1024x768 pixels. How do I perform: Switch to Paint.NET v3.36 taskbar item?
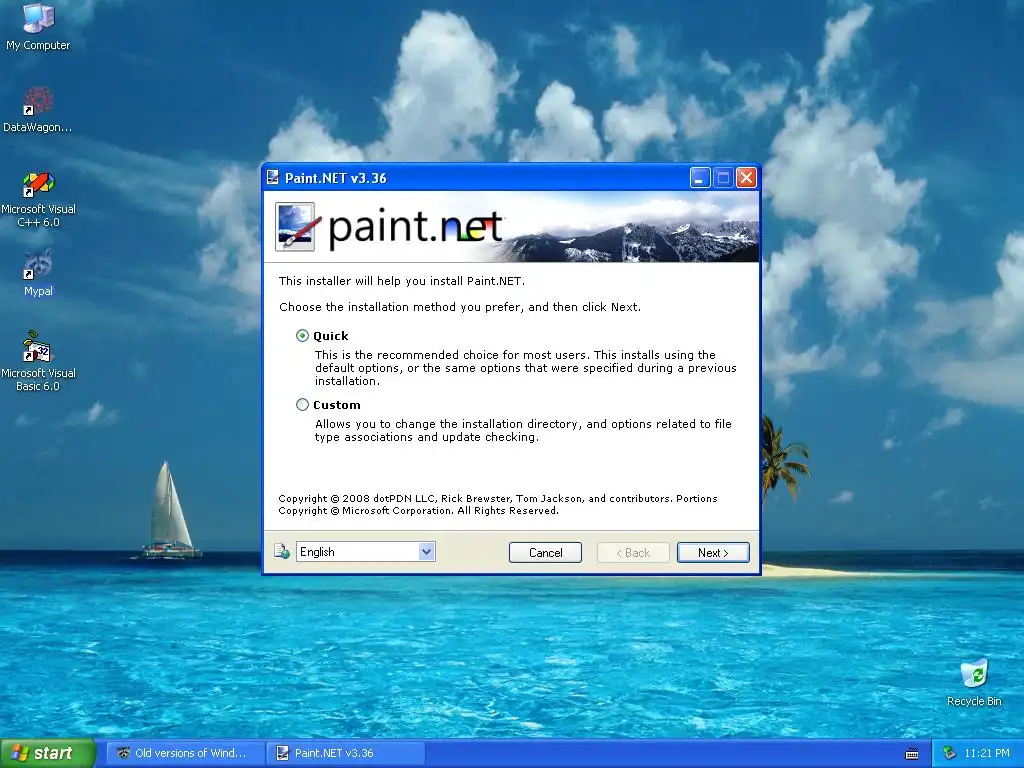click(345, 753)
